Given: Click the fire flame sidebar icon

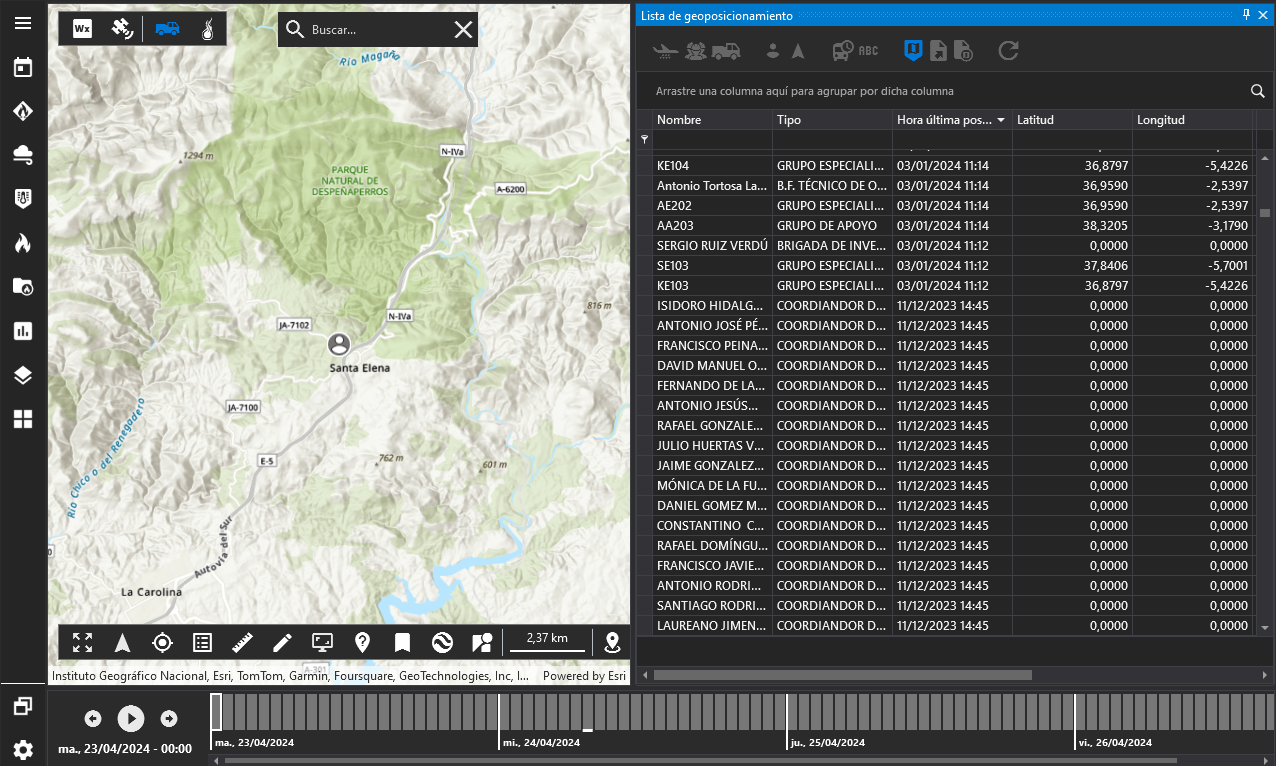Looking at the screenshot, I should [x=23, y=243].
